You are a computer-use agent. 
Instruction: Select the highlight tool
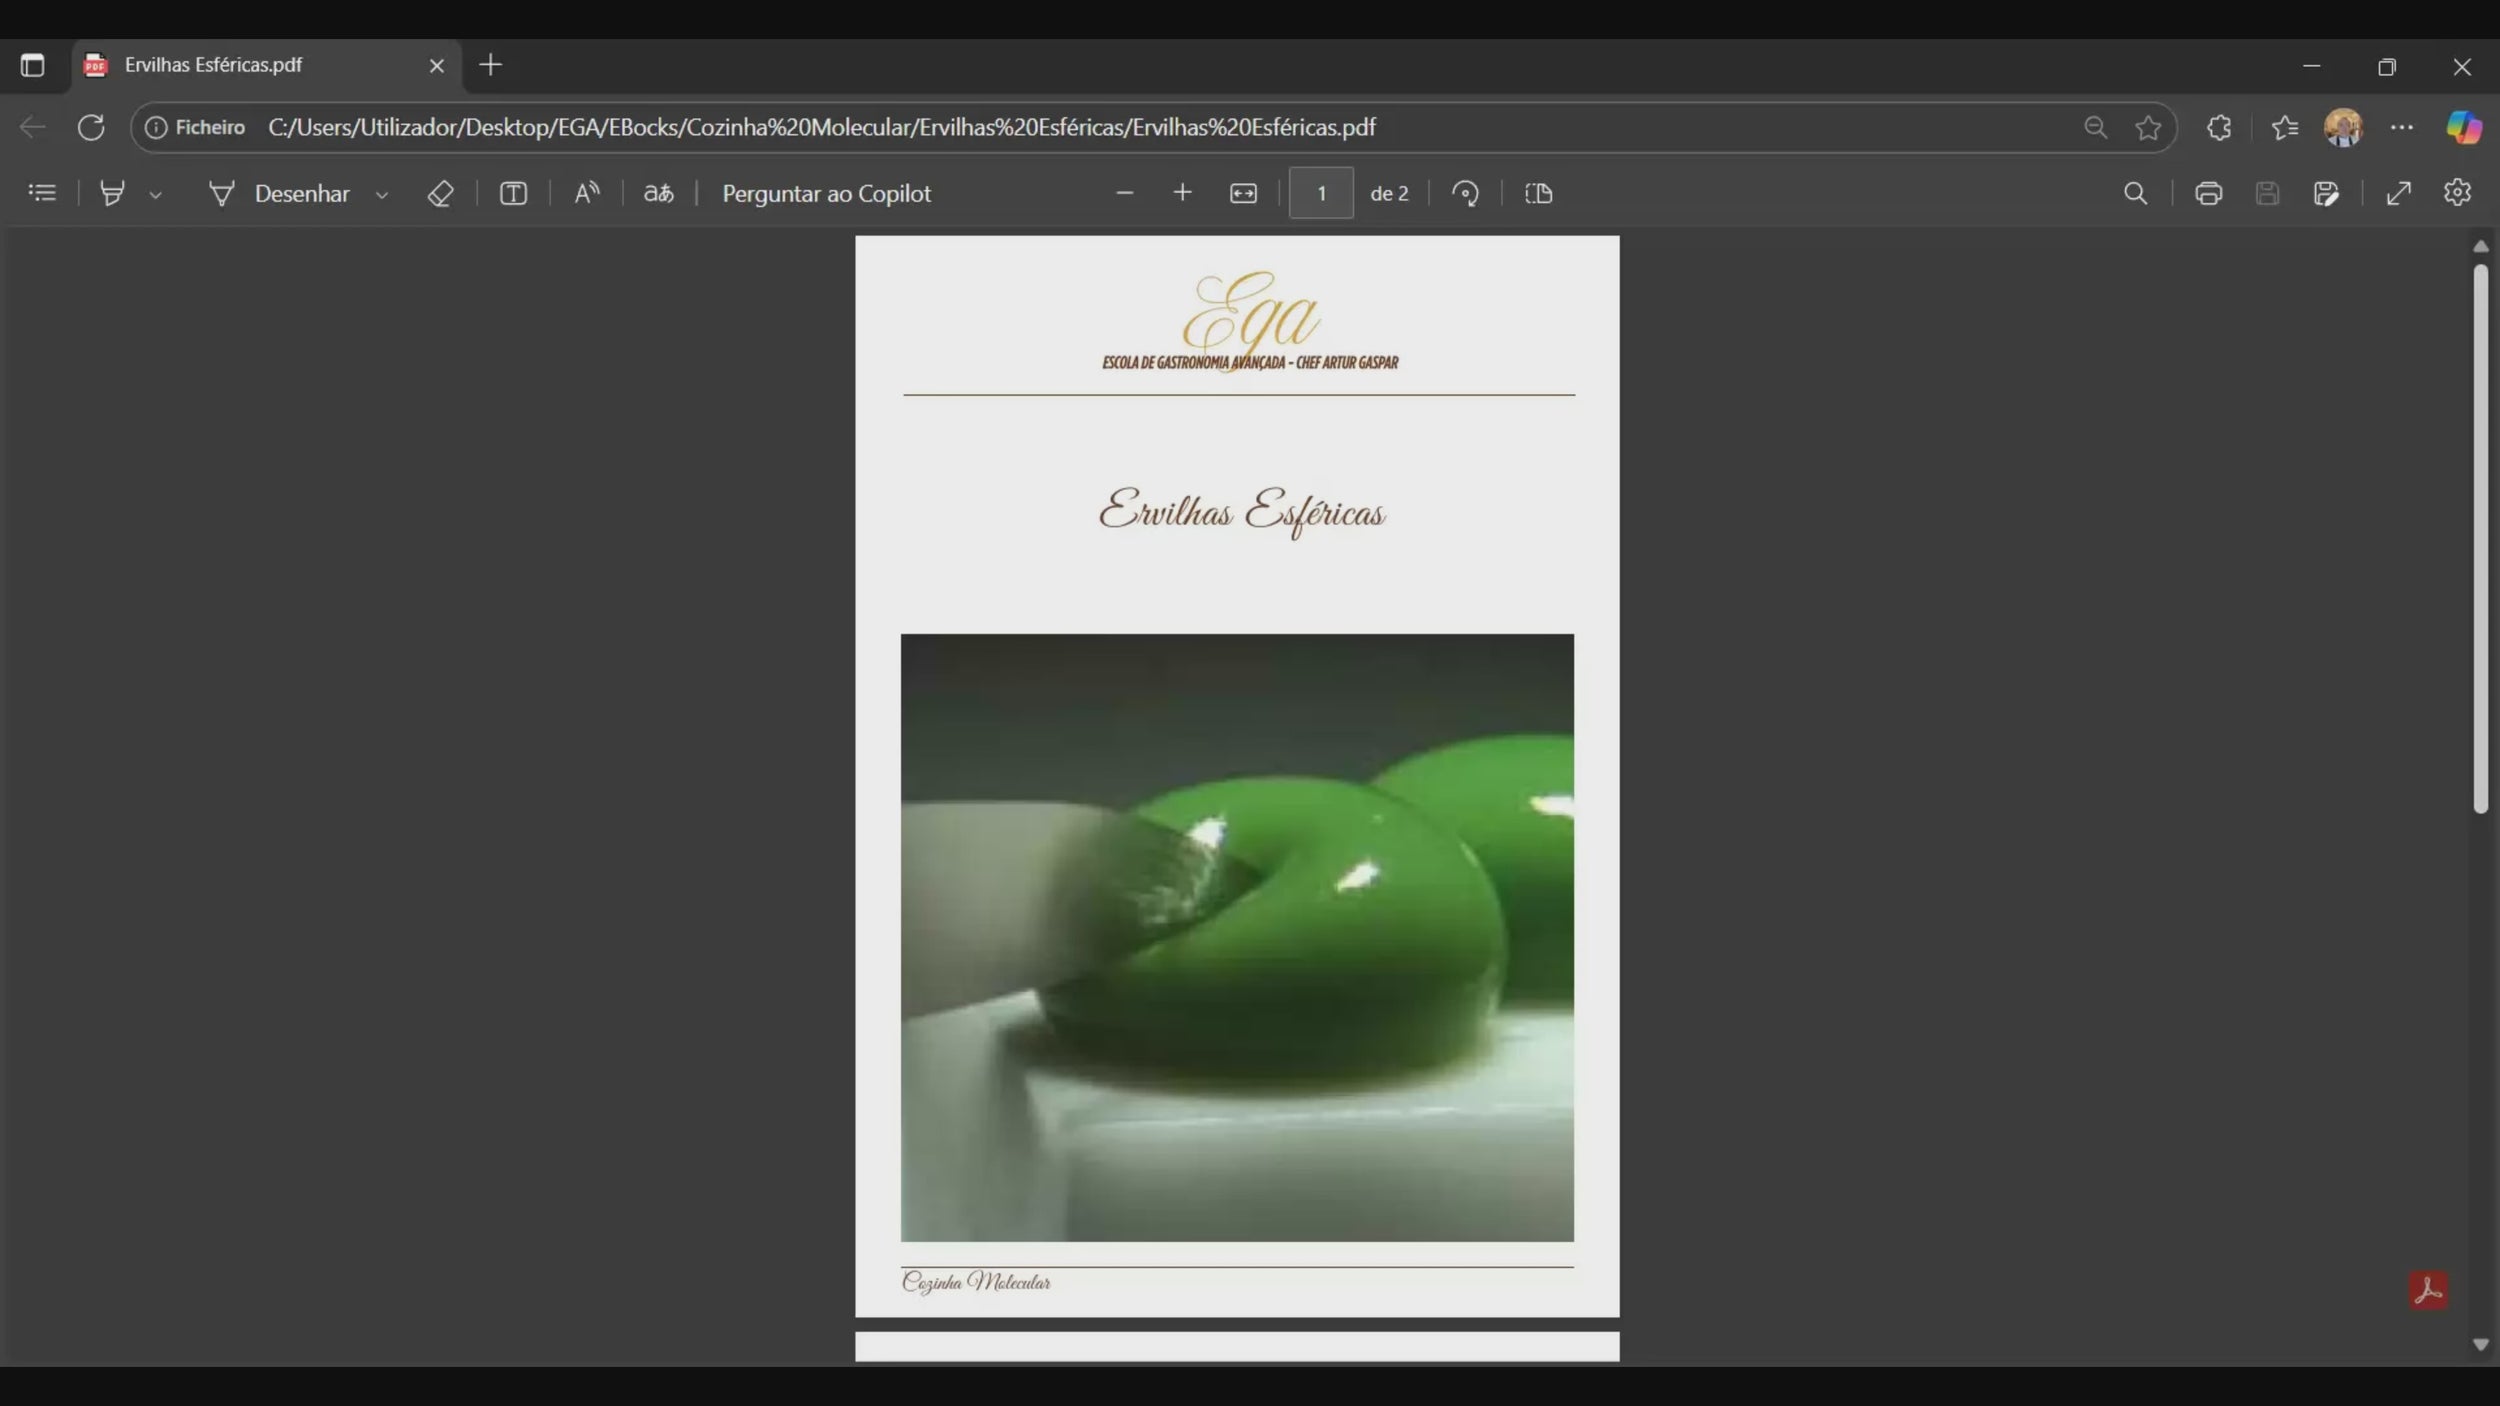pyautogui.click(x=112, y=193)
